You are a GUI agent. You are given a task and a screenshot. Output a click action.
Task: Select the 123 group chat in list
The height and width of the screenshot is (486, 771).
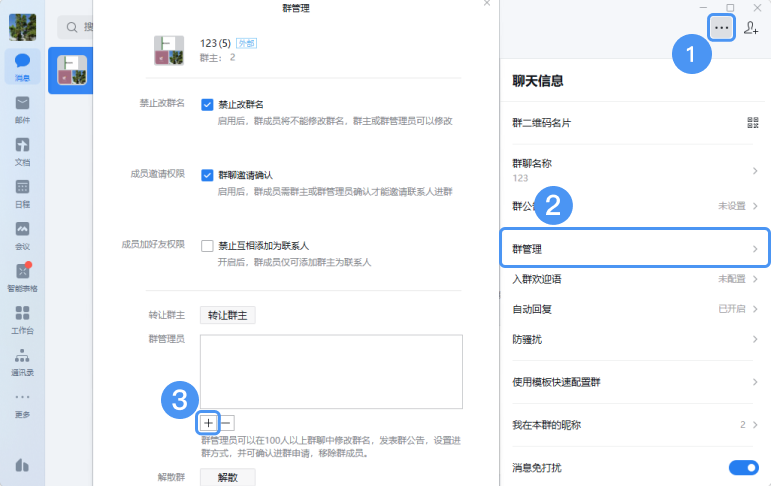(x=71, y=70)
